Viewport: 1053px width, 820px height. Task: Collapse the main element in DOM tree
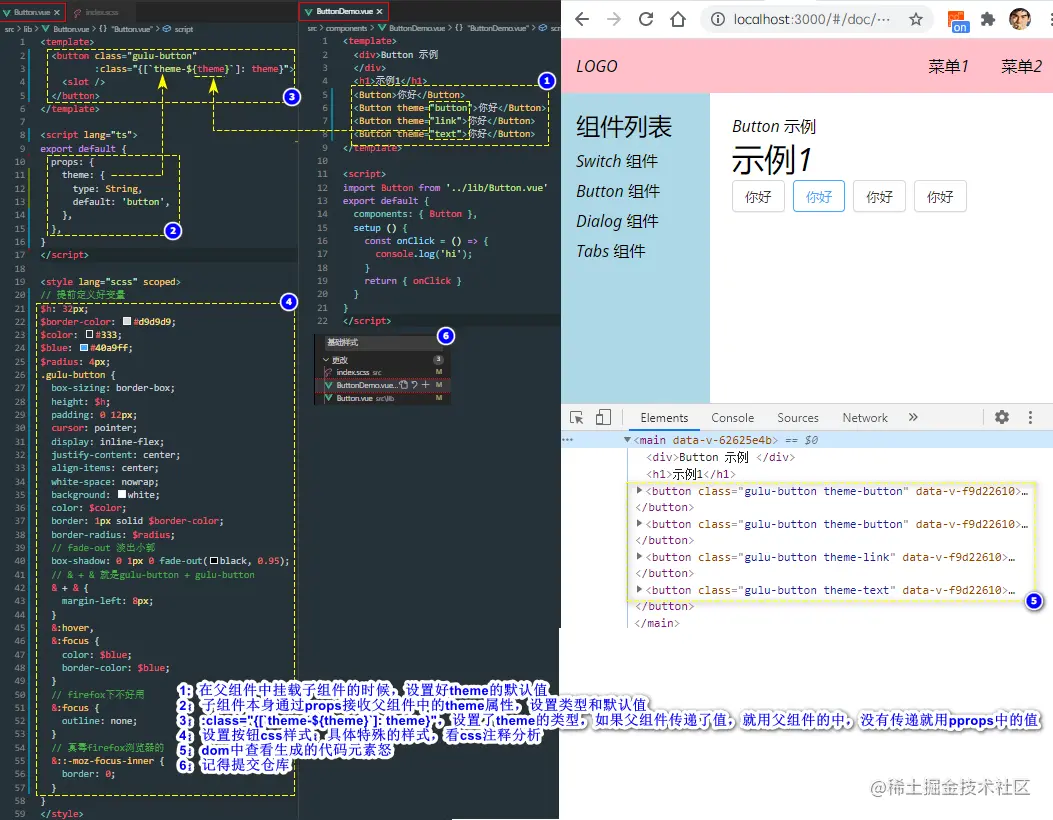point(627,440)
